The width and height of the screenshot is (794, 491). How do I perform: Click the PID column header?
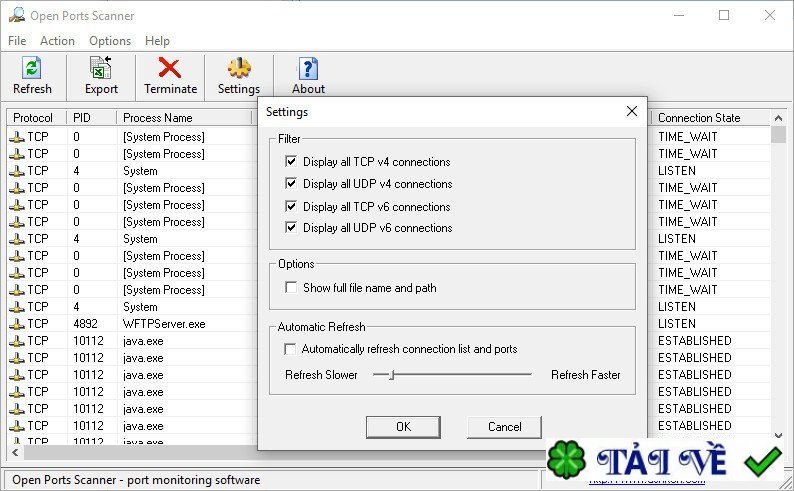click(91, 117)
